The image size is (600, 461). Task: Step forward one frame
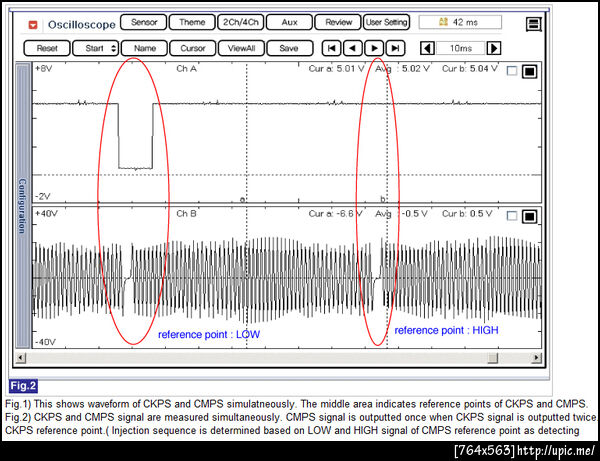(374, 48)
